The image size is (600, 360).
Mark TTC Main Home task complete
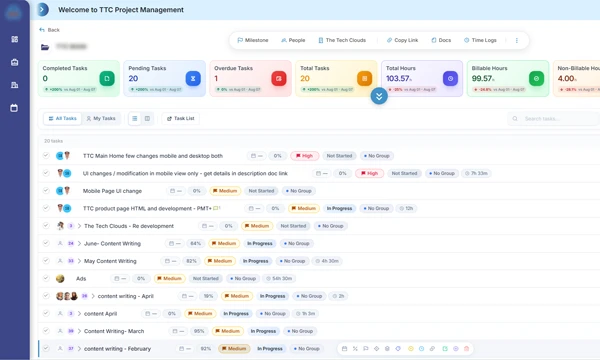click(46, 156)
